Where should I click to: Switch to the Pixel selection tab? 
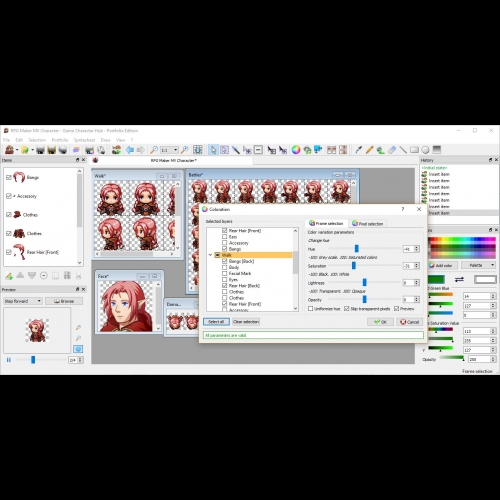click(x=368, y=224)
